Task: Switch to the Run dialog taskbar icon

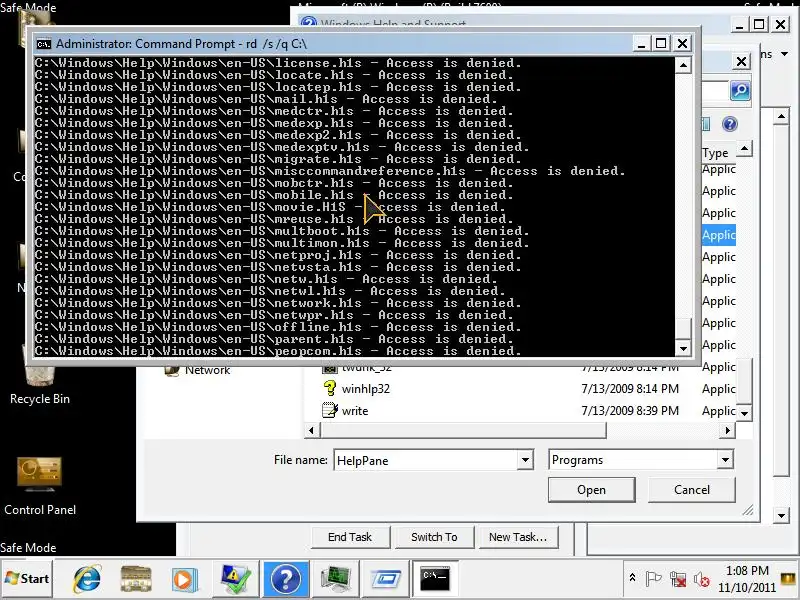Action: [x=385, y=579]
